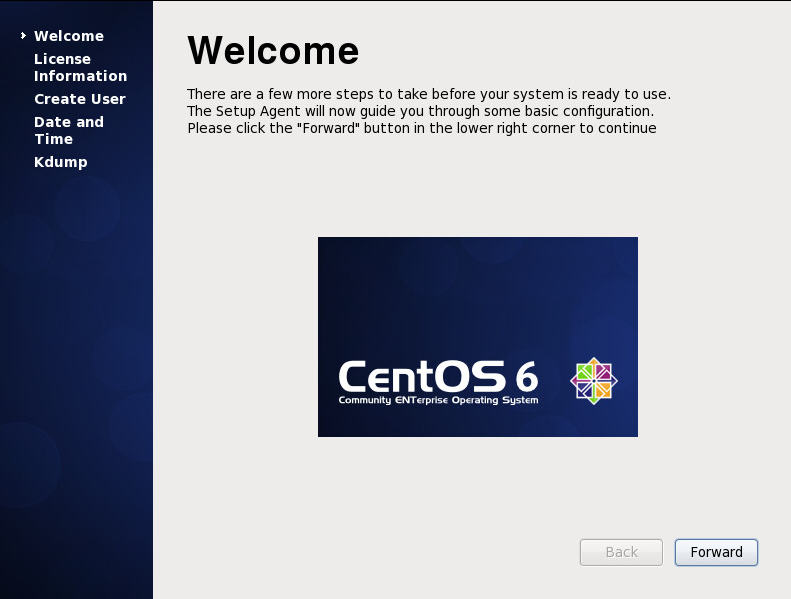Open the Kdump sidebar step

click(x=61, y=162)
